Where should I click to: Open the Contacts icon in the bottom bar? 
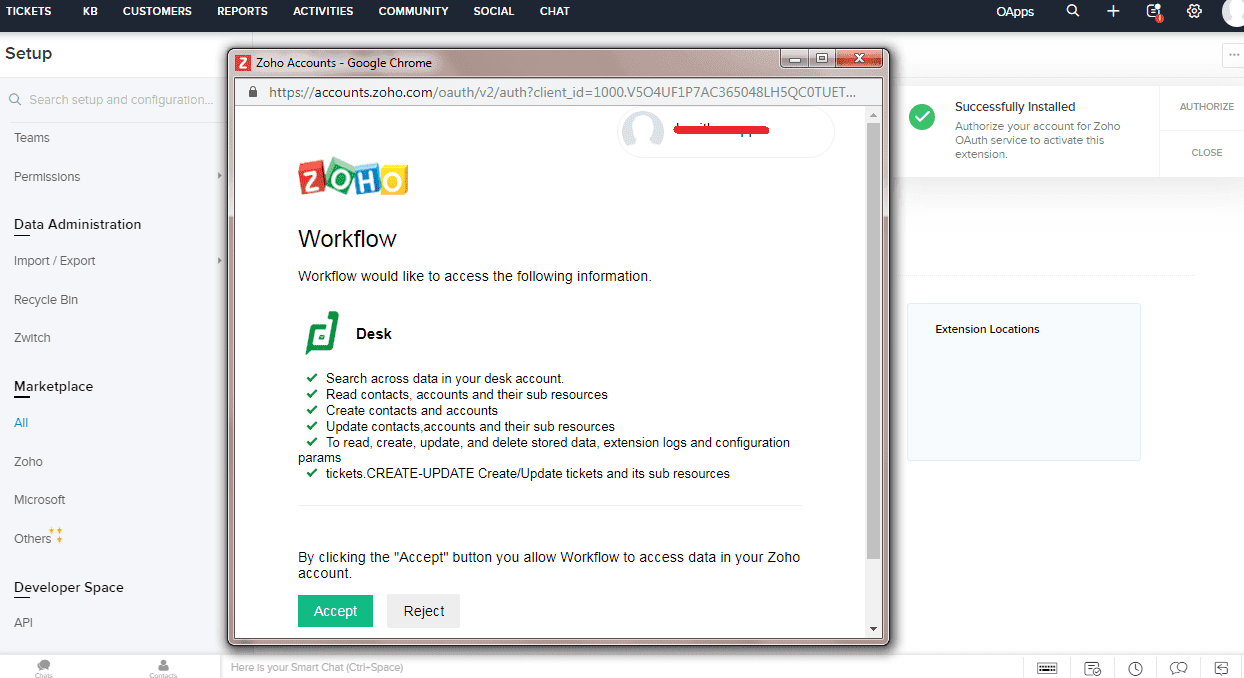click(163, 668)
